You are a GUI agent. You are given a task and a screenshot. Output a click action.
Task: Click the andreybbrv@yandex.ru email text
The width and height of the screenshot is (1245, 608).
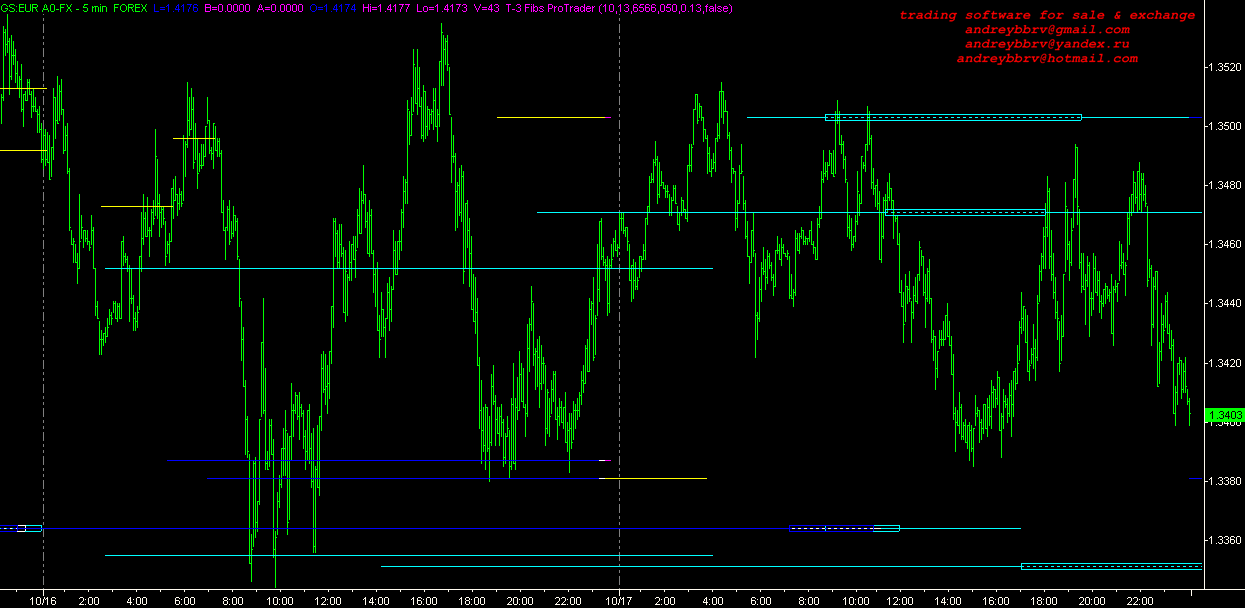tap(1046, 45)
